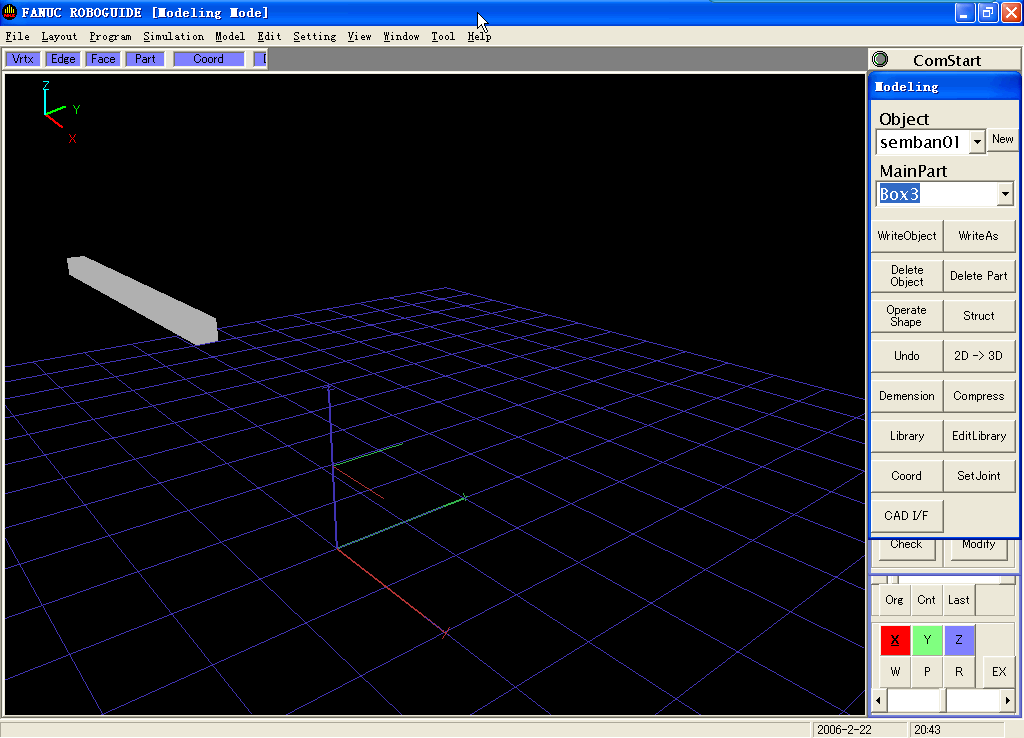Click the Cnt center button
This screenshot has height=738, width=1024.
926,600
